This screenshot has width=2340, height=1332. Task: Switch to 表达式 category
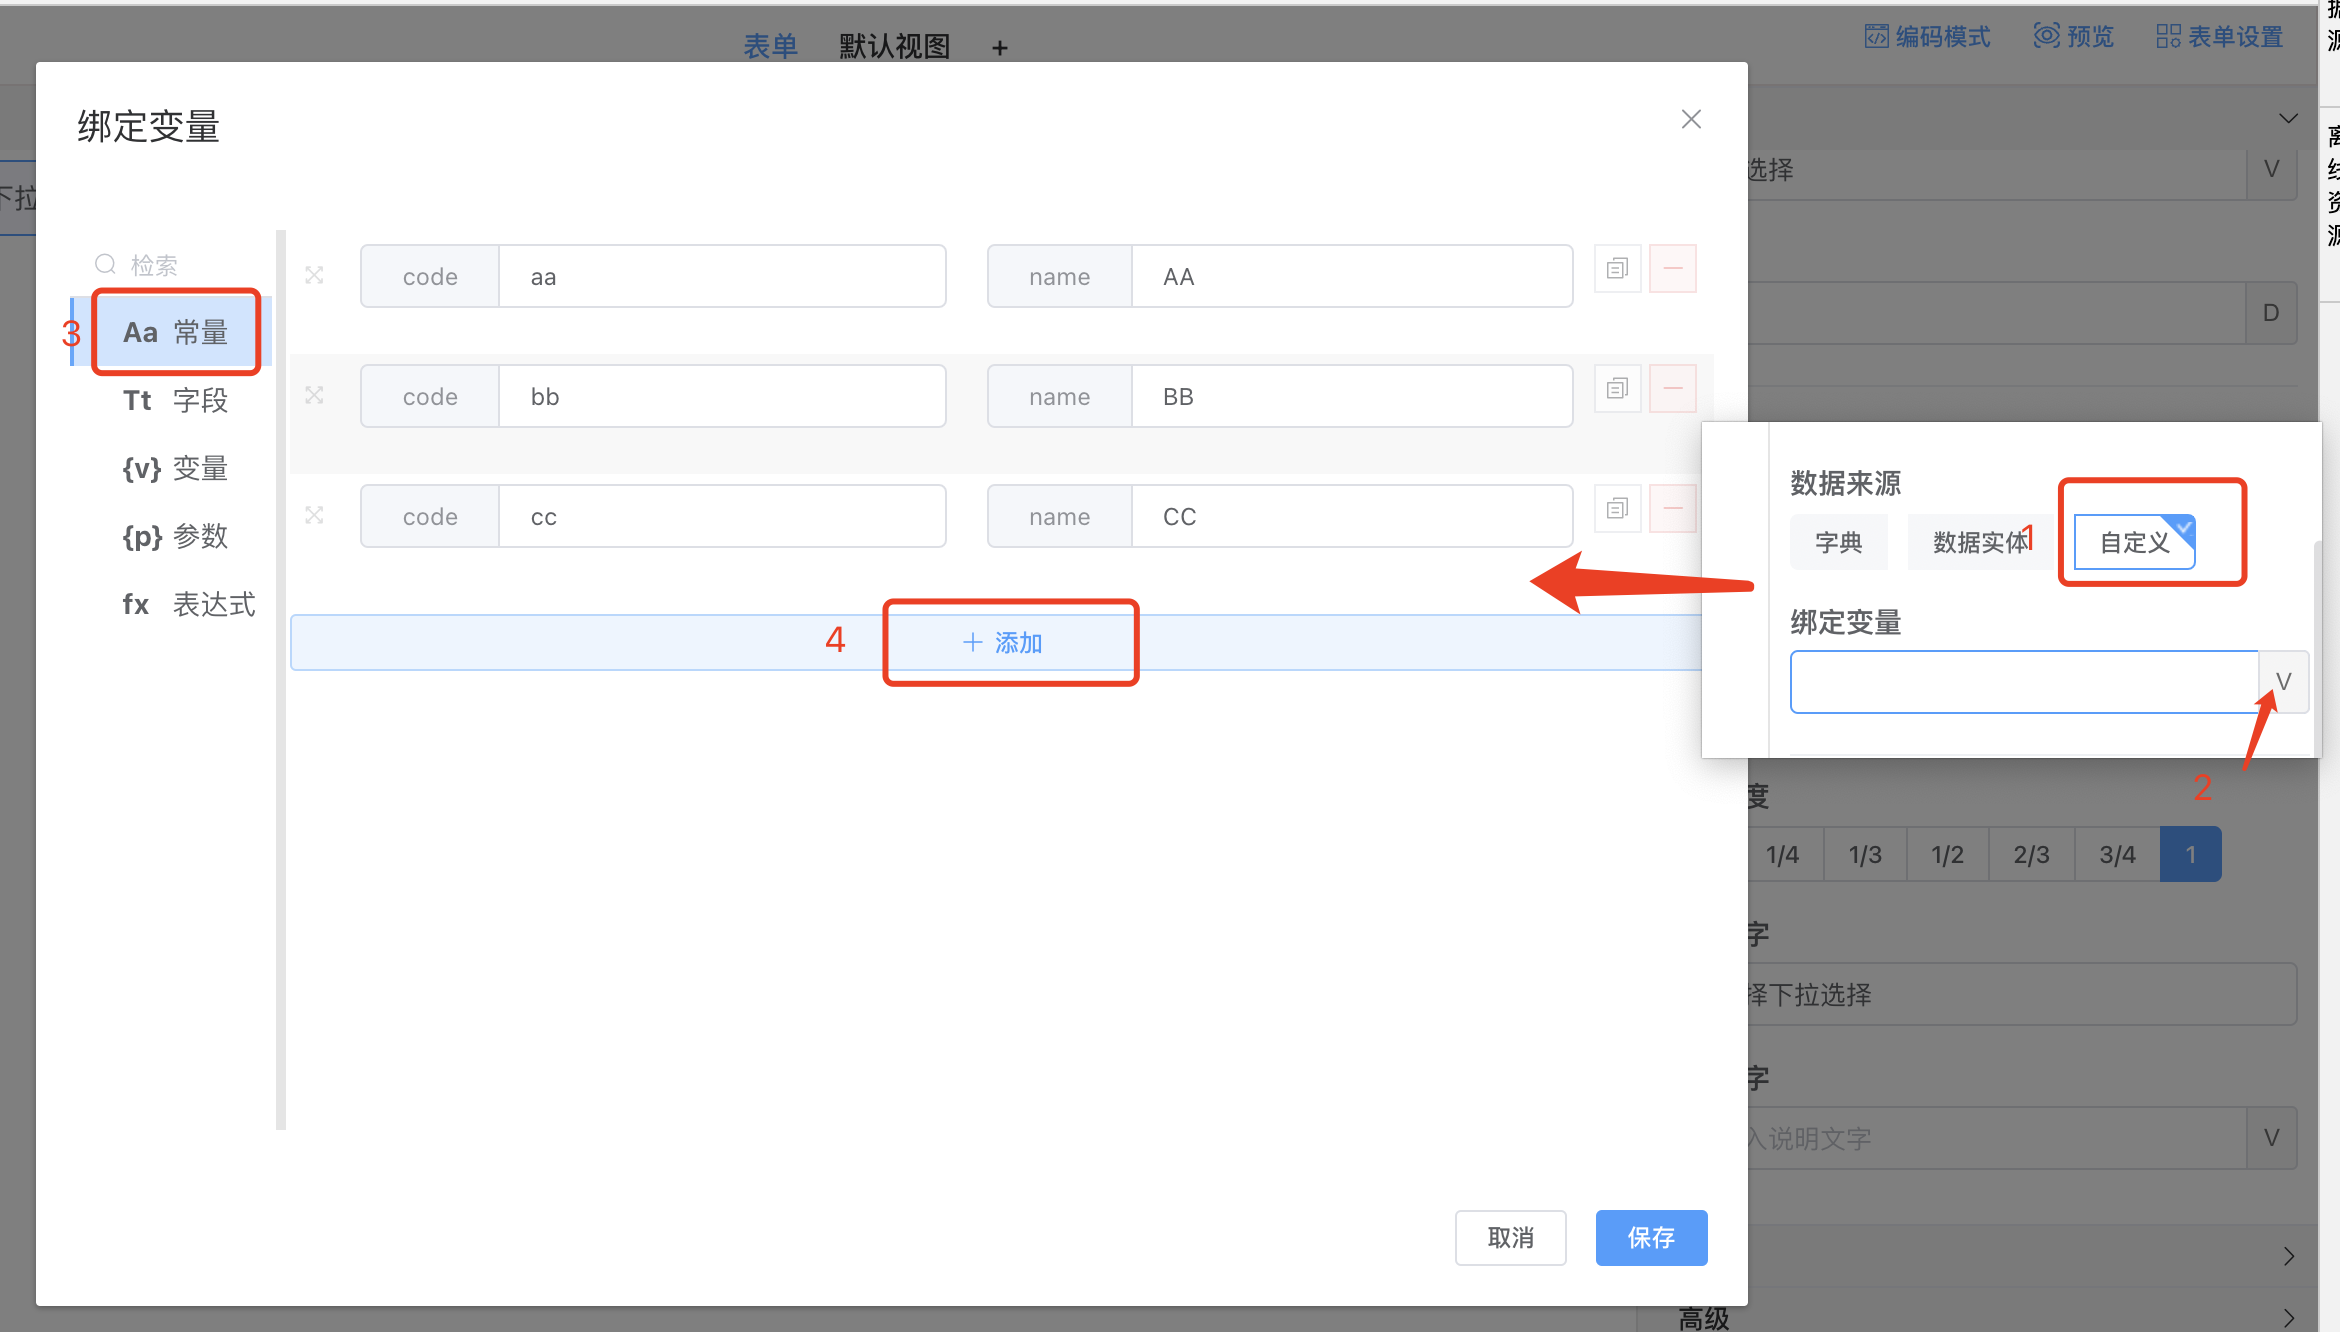(x=188, y=605)
